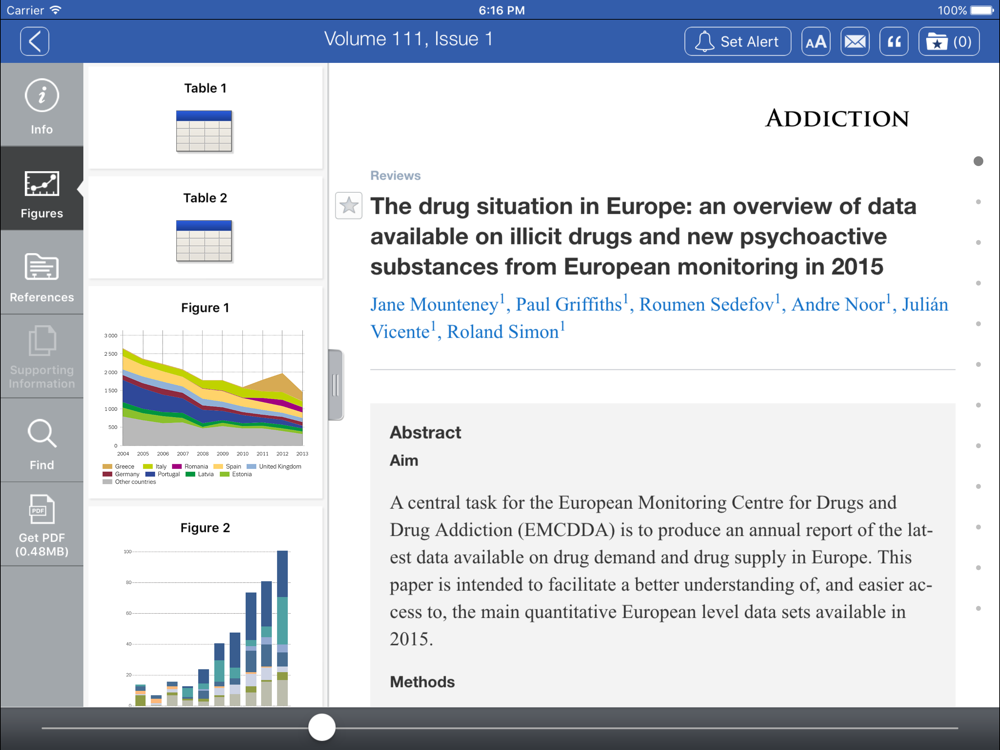Open author Roland Simon link
This screenshot has width=1000, height=750.
click(506, 331)
